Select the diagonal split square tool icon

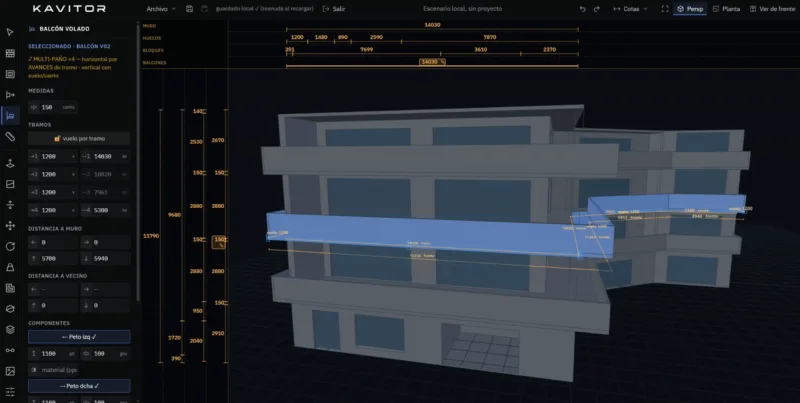[10, 184]
